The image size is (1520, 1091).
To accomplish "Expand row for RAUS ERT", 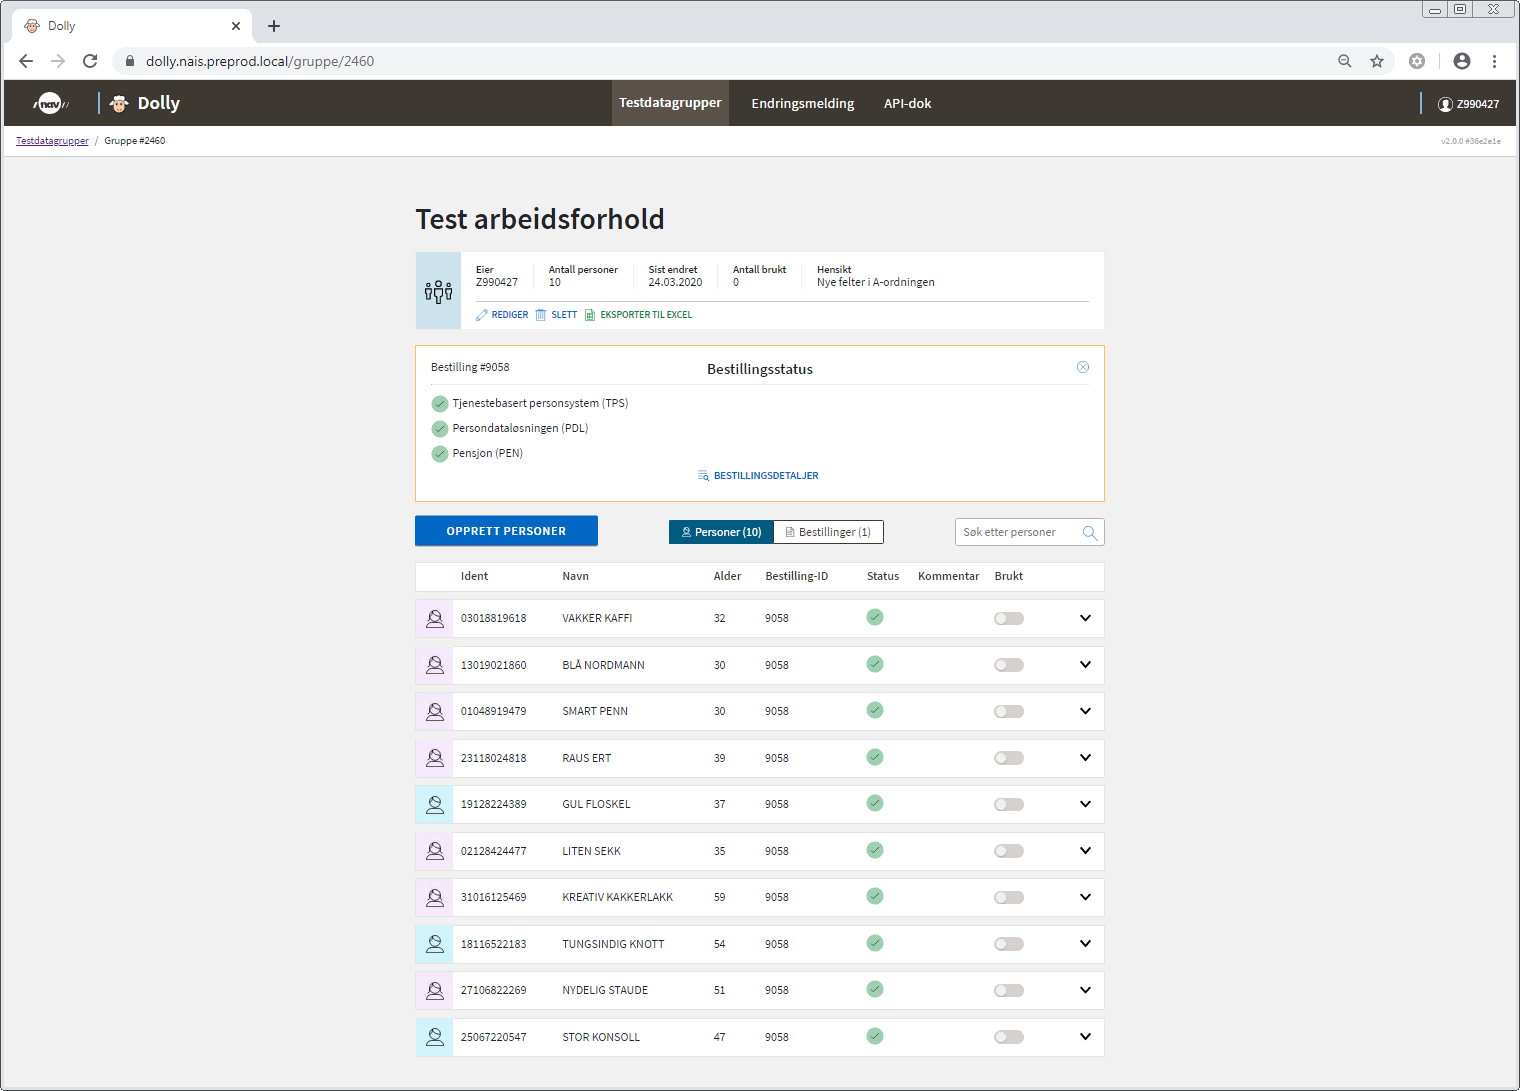I will click(1085, 758).
